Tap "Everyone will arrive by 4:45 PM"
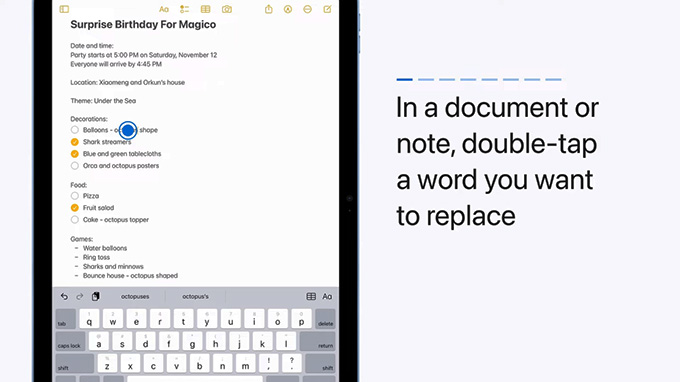This screenshot has width=680, height=382. [x=116, y=64]
